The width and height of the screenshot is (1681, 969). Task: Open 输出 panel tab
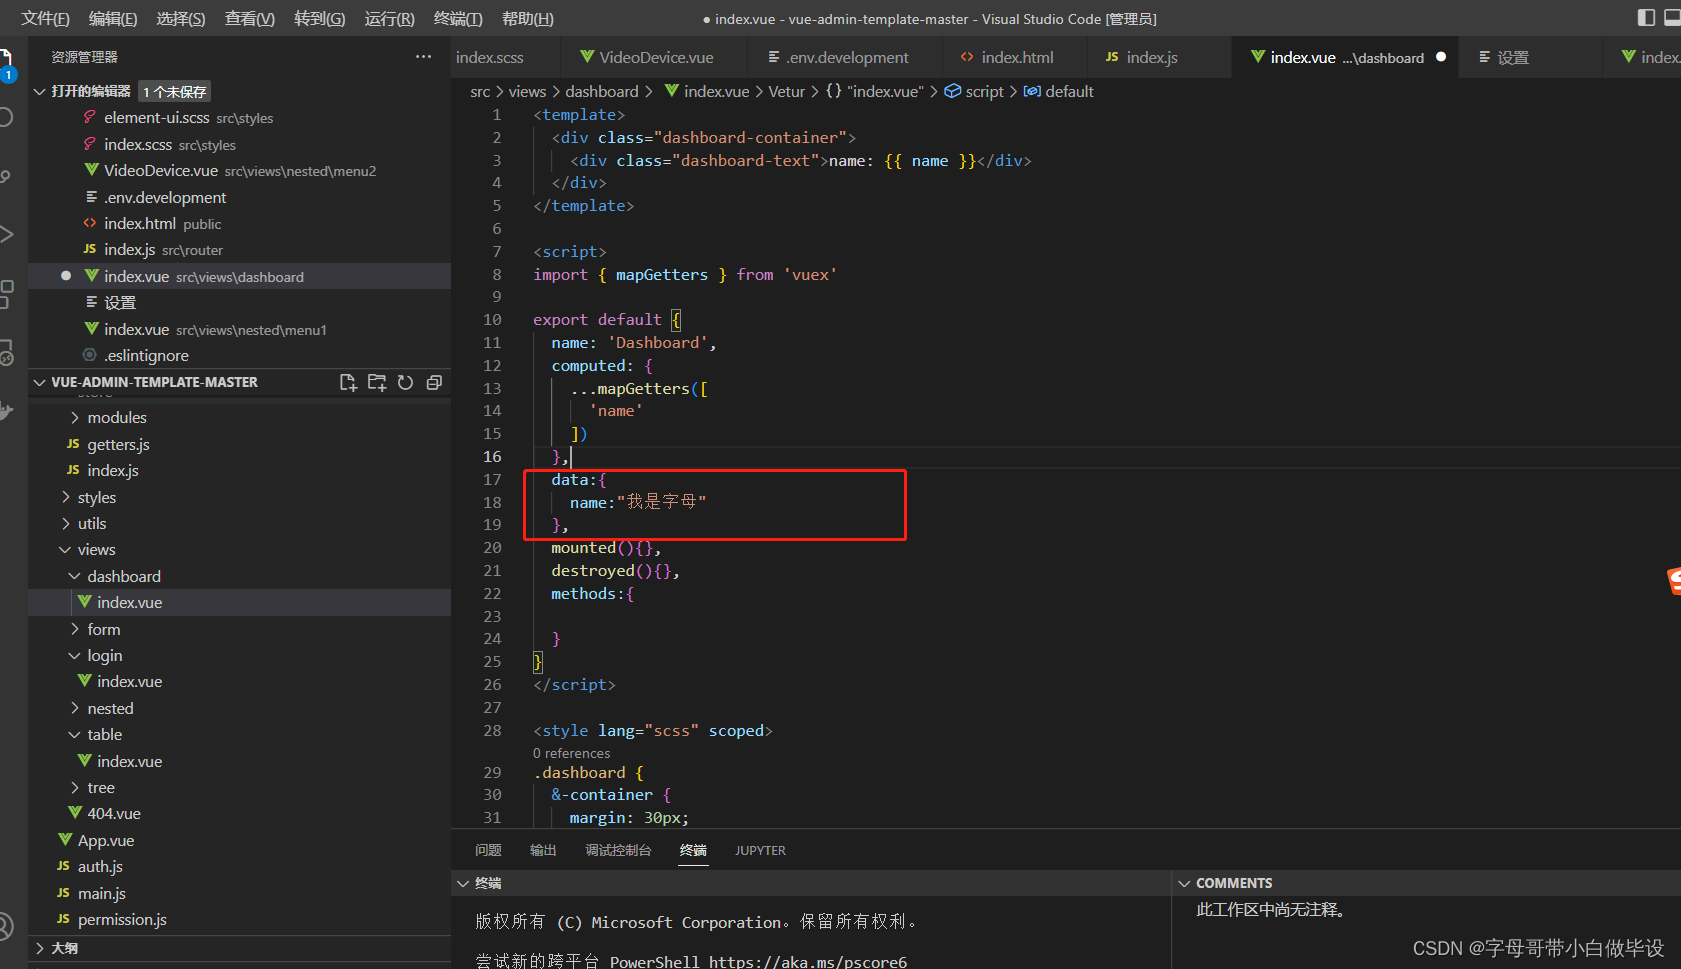coord(543,850)
